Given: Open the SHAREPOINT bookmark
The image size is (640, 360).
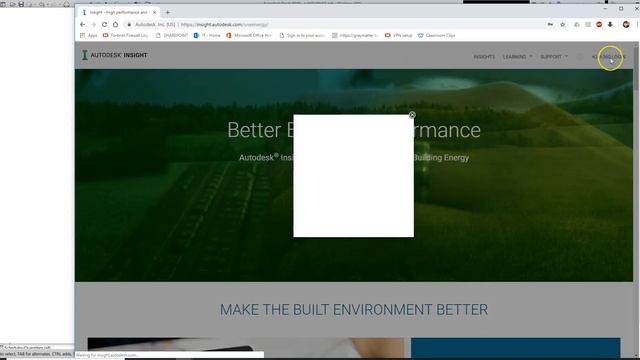Looking at the screenshot, I should point(172,36).
